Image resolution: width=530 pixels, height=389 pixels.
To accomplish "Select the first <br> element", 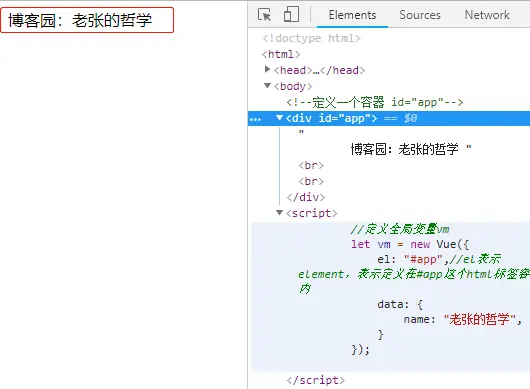I will [311, 165].
